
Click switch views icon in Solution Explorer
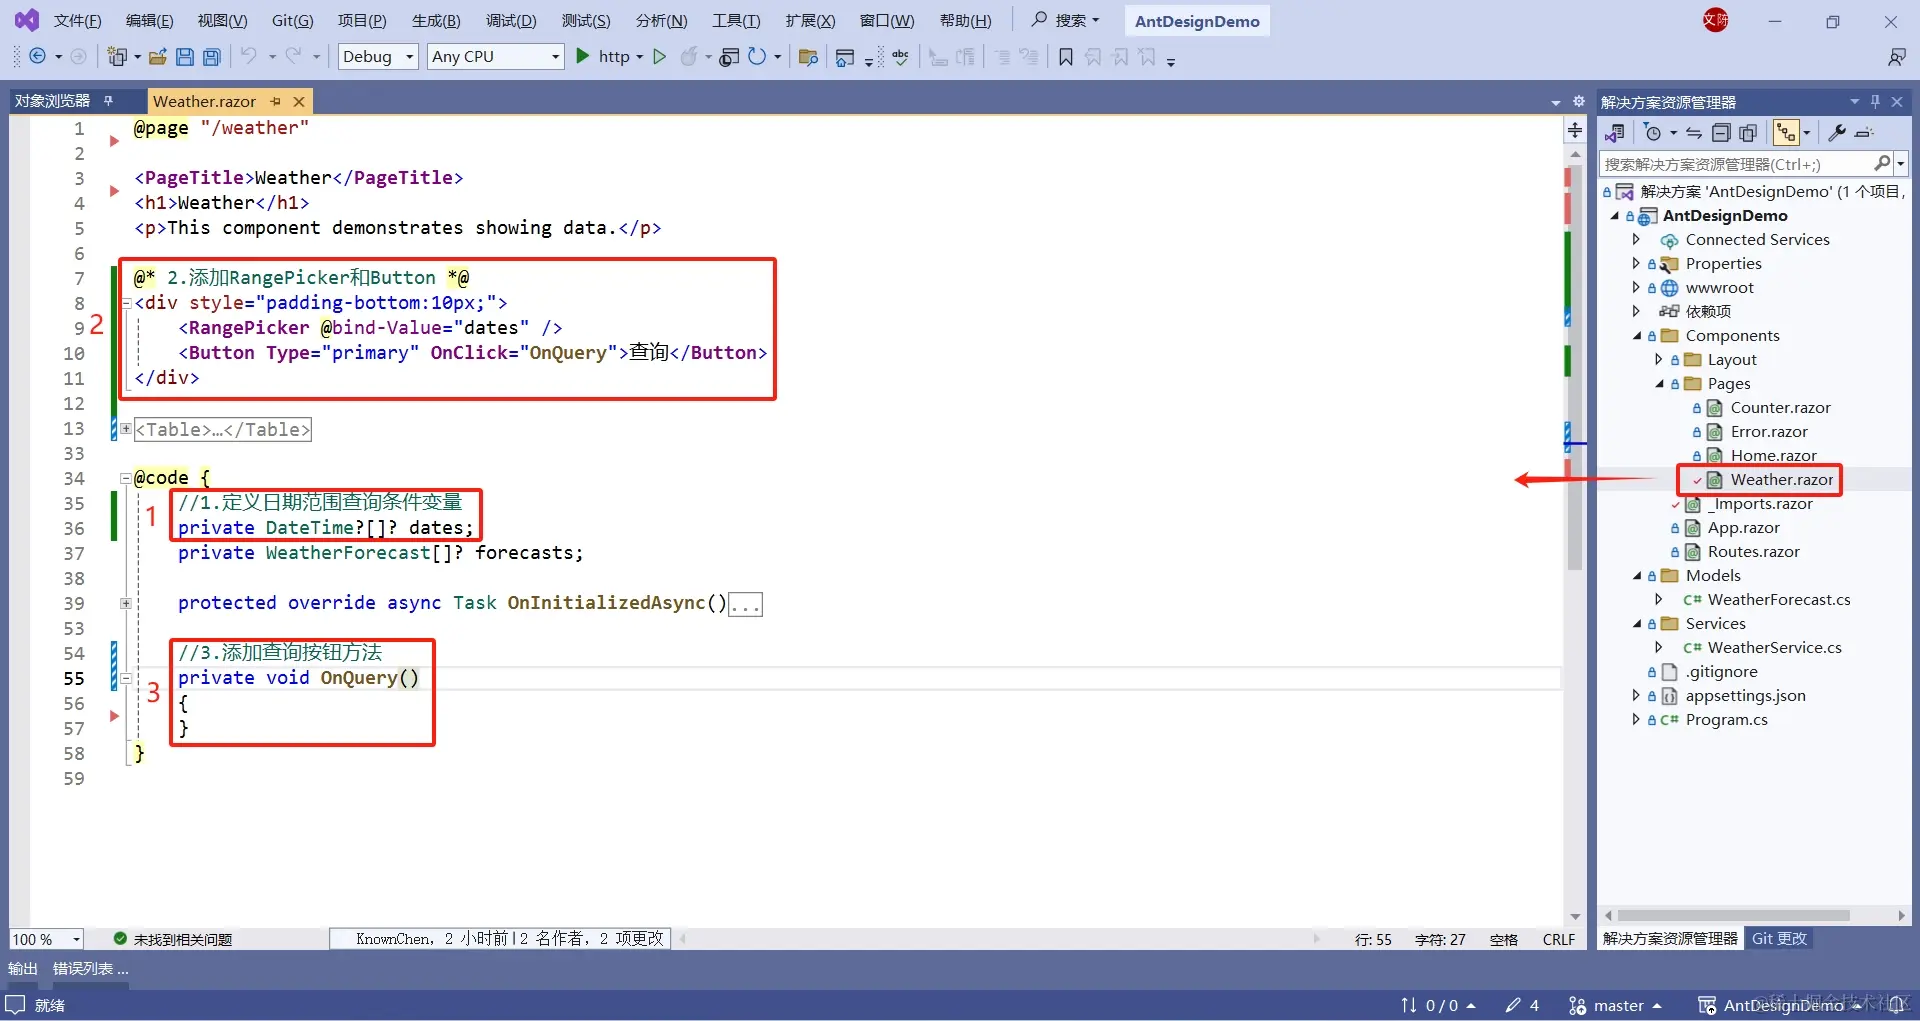(1614, 133)
